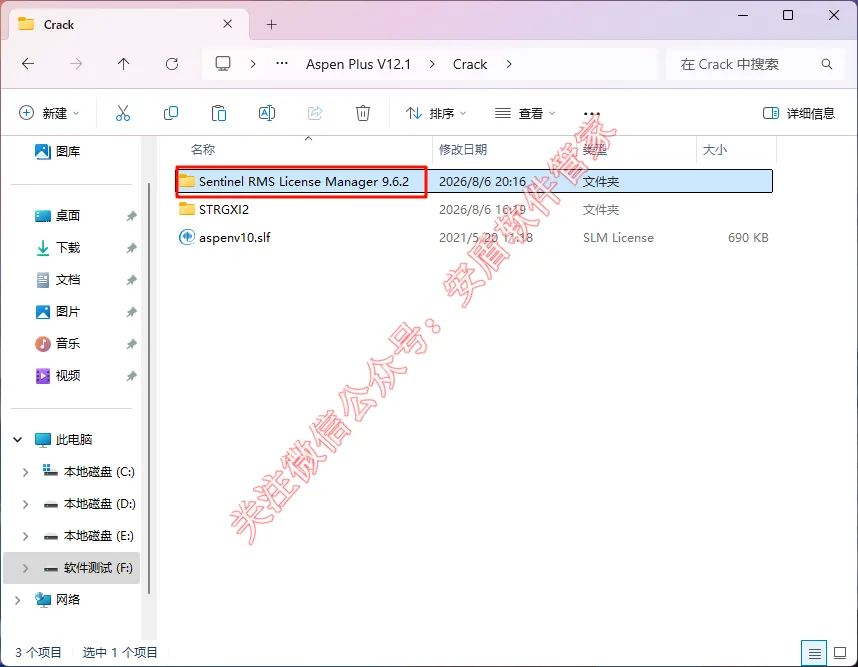The height and width of the screenshot is (667, 858).
Task: Add a new tab with plus button
Action: (x=271, y=25)
